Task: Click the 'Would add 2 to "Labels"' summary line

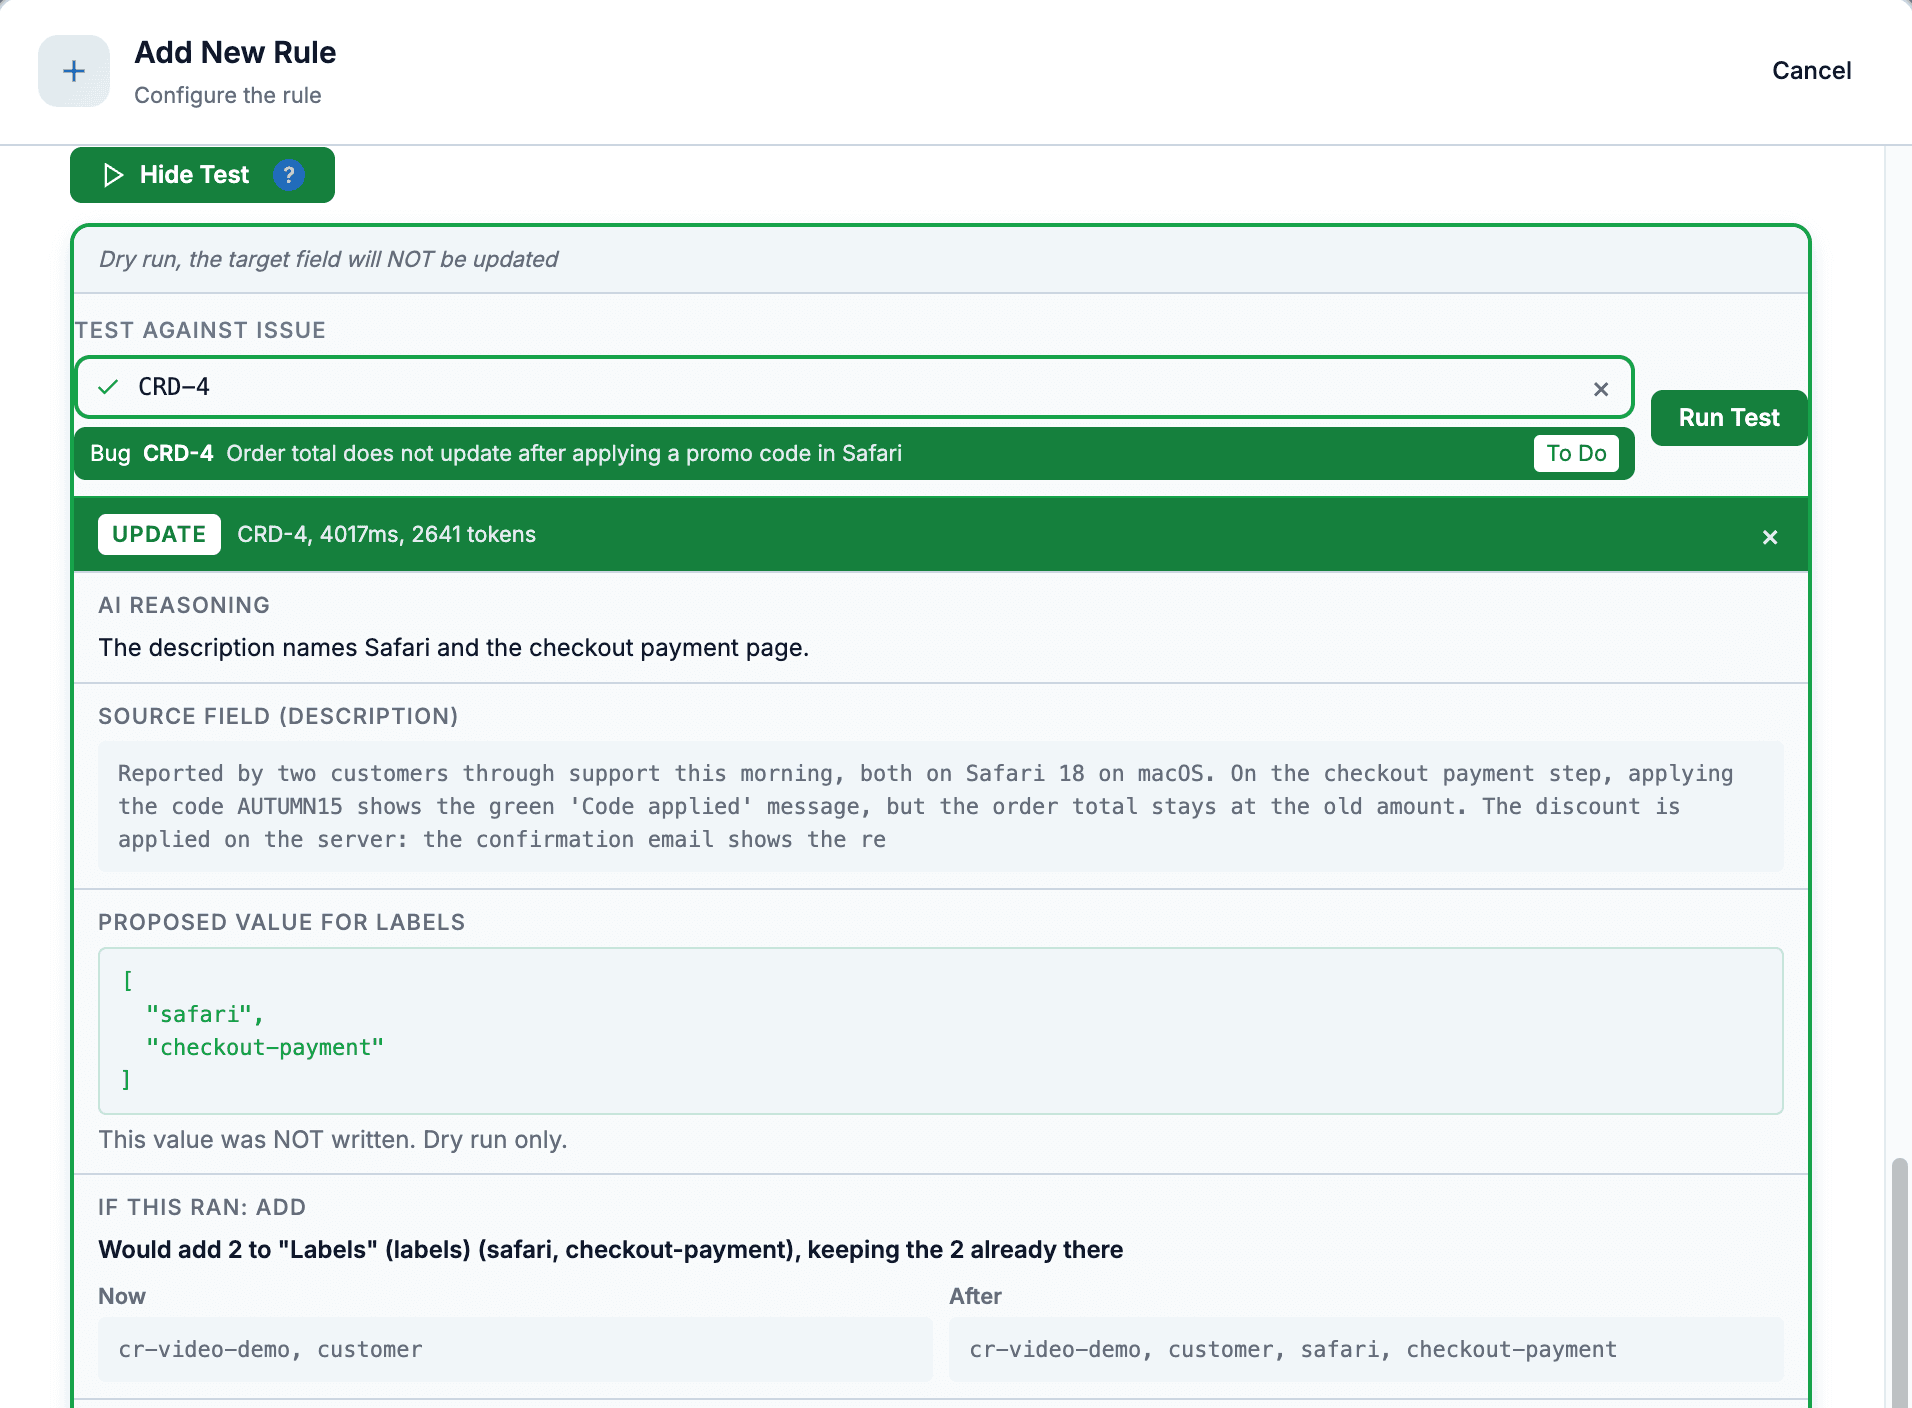Action: coord(610,1250)
